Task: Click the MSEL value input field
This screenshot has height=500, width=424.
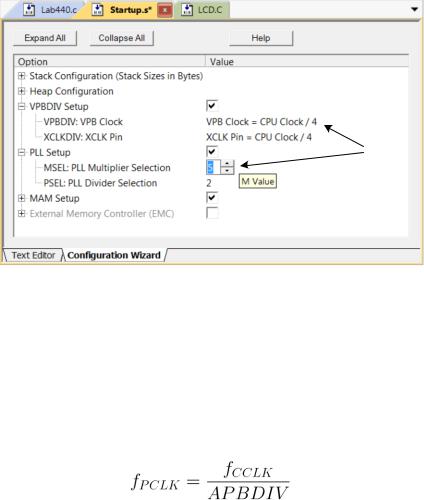Action: [213, 167]
